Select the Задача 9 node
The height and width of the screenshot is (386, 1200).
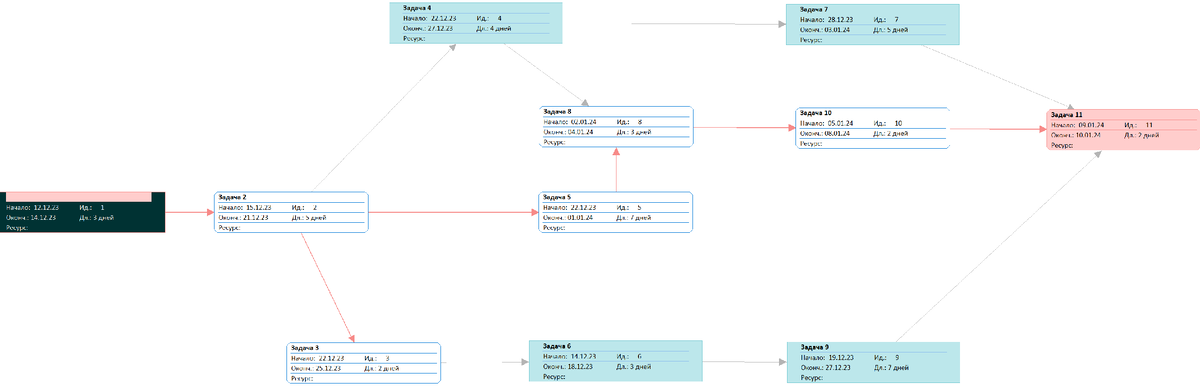(873, 362)
